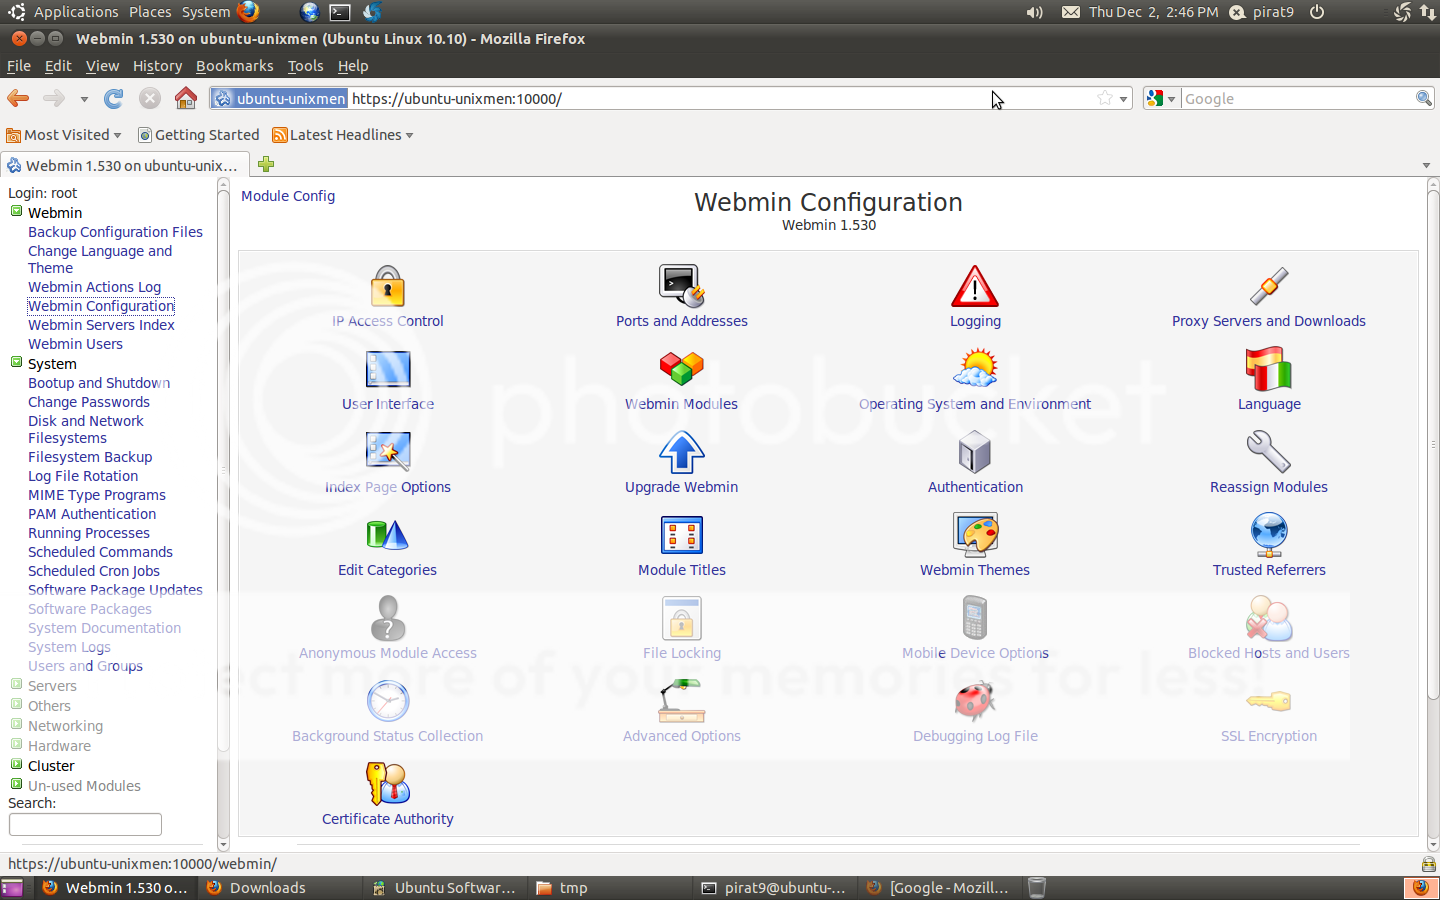The image size is (1440, 900).
Task: Open the Anonymous Module Access icon
Action: (x=388, y=618)
